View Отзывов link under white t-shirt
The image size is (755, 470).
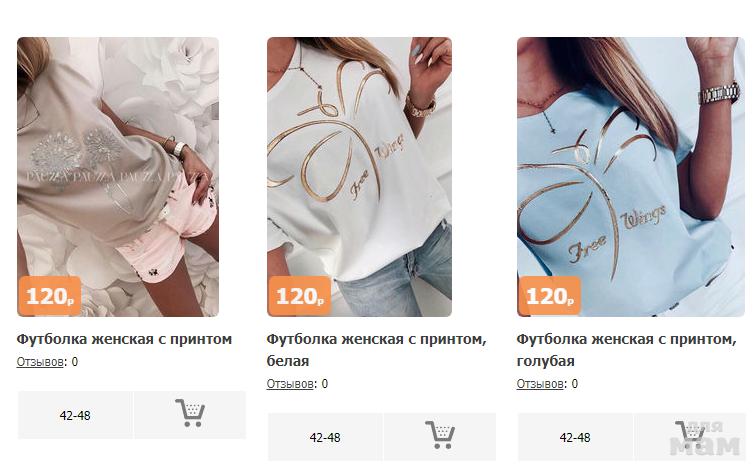290,384
